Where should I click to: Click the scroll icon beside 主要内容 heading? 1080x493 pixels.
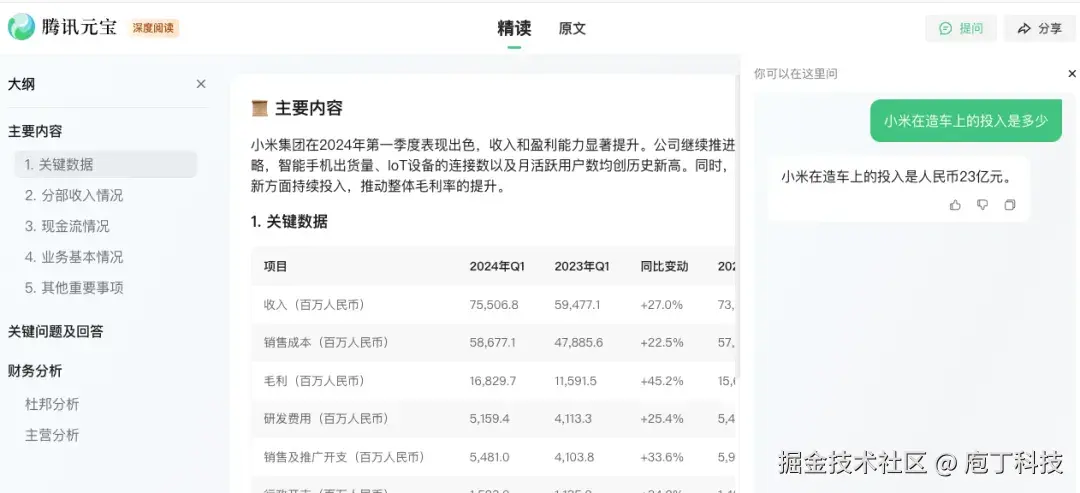pos(260,108)
